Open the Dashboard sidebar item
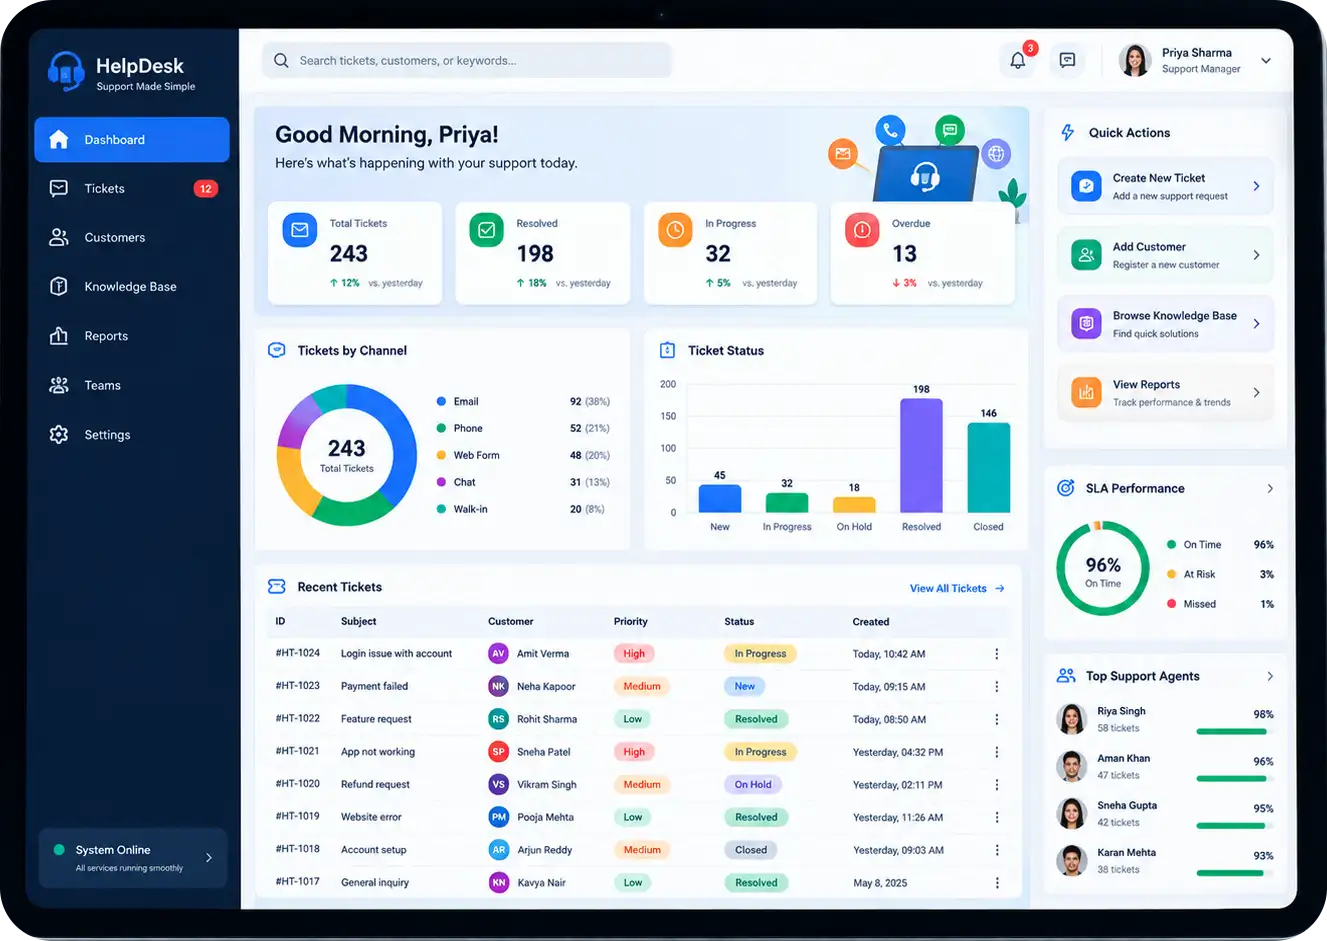This screenshot has width=1327, height=941. 132,139
